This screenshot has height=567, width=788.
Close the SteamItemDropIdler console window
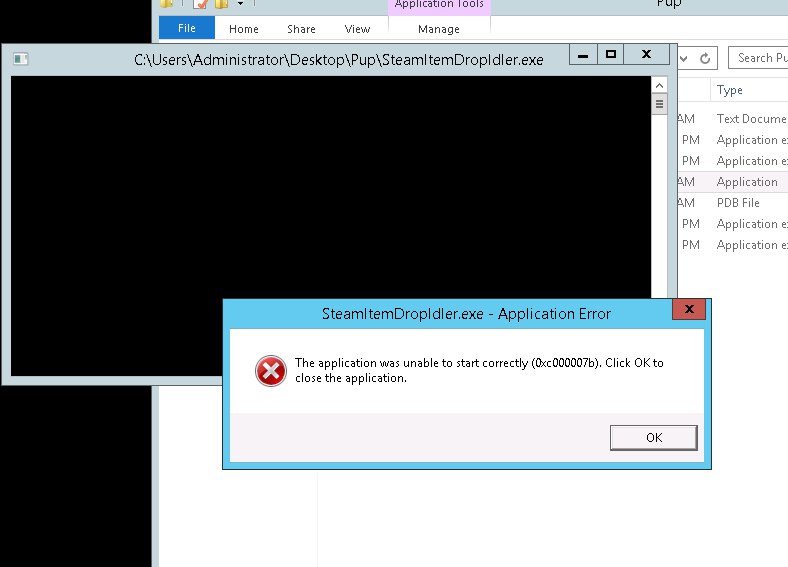click(x=646, y=55)
